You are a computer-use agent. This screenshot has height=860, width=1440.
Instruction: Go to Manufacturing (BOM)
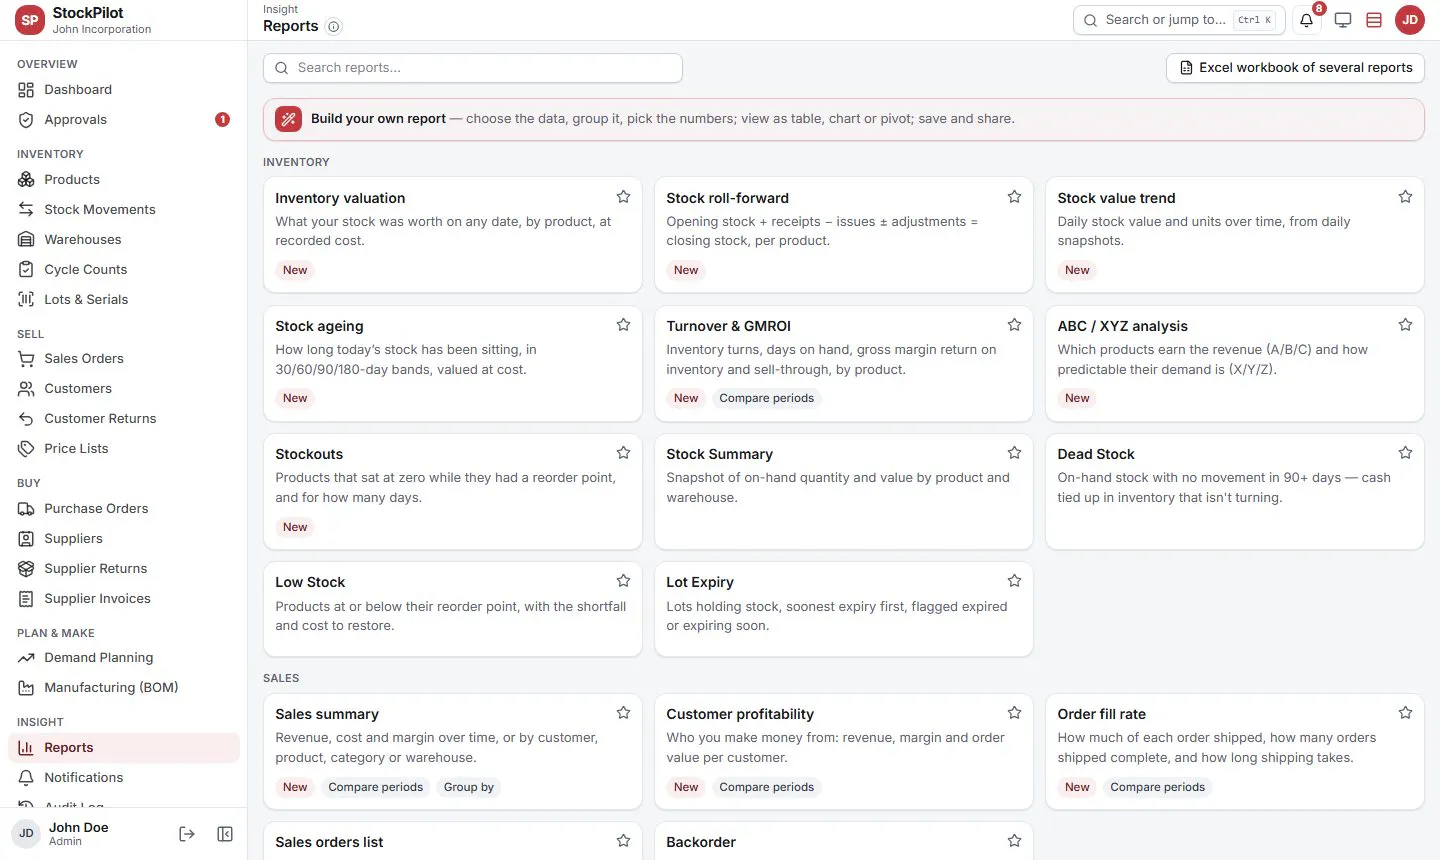point(124,688)
